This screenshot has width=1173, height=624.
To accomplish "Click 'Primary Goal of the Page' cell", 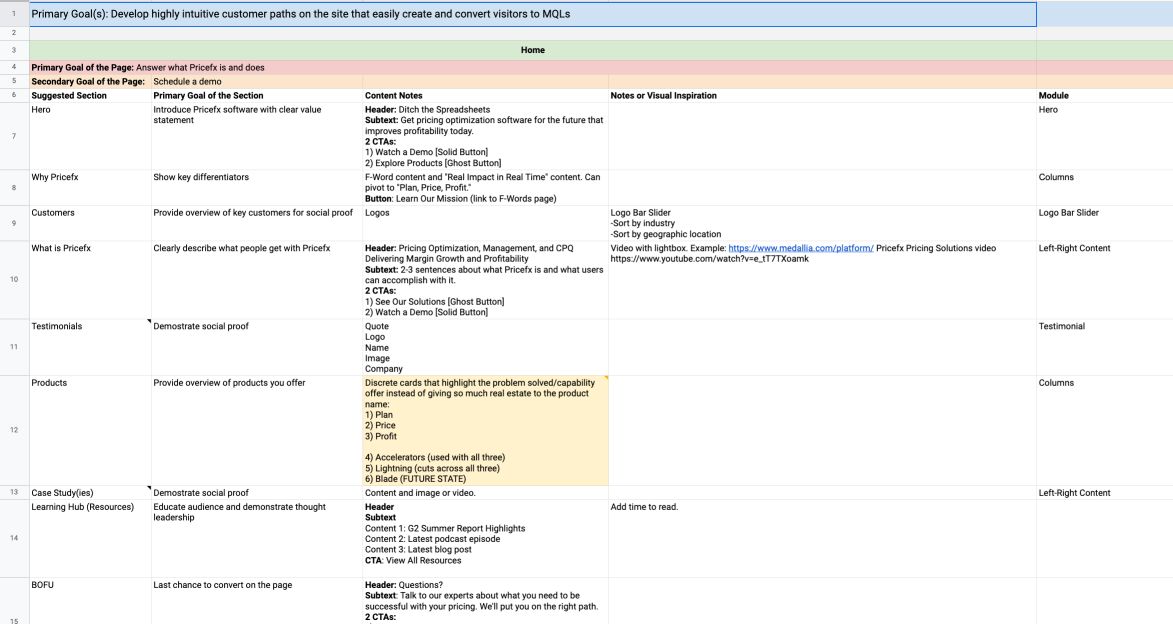I will pyautogui.click(x=533, y=67).
